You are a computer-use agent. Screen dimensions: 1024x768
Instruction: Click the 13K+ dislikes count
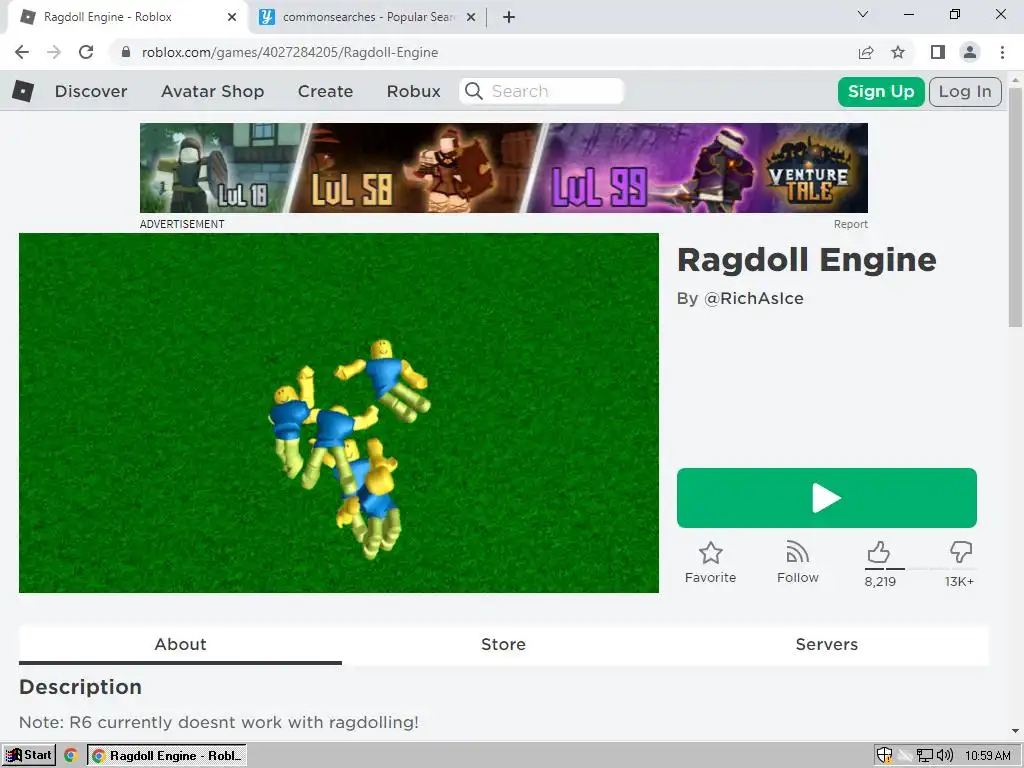[x=959, y=581]
